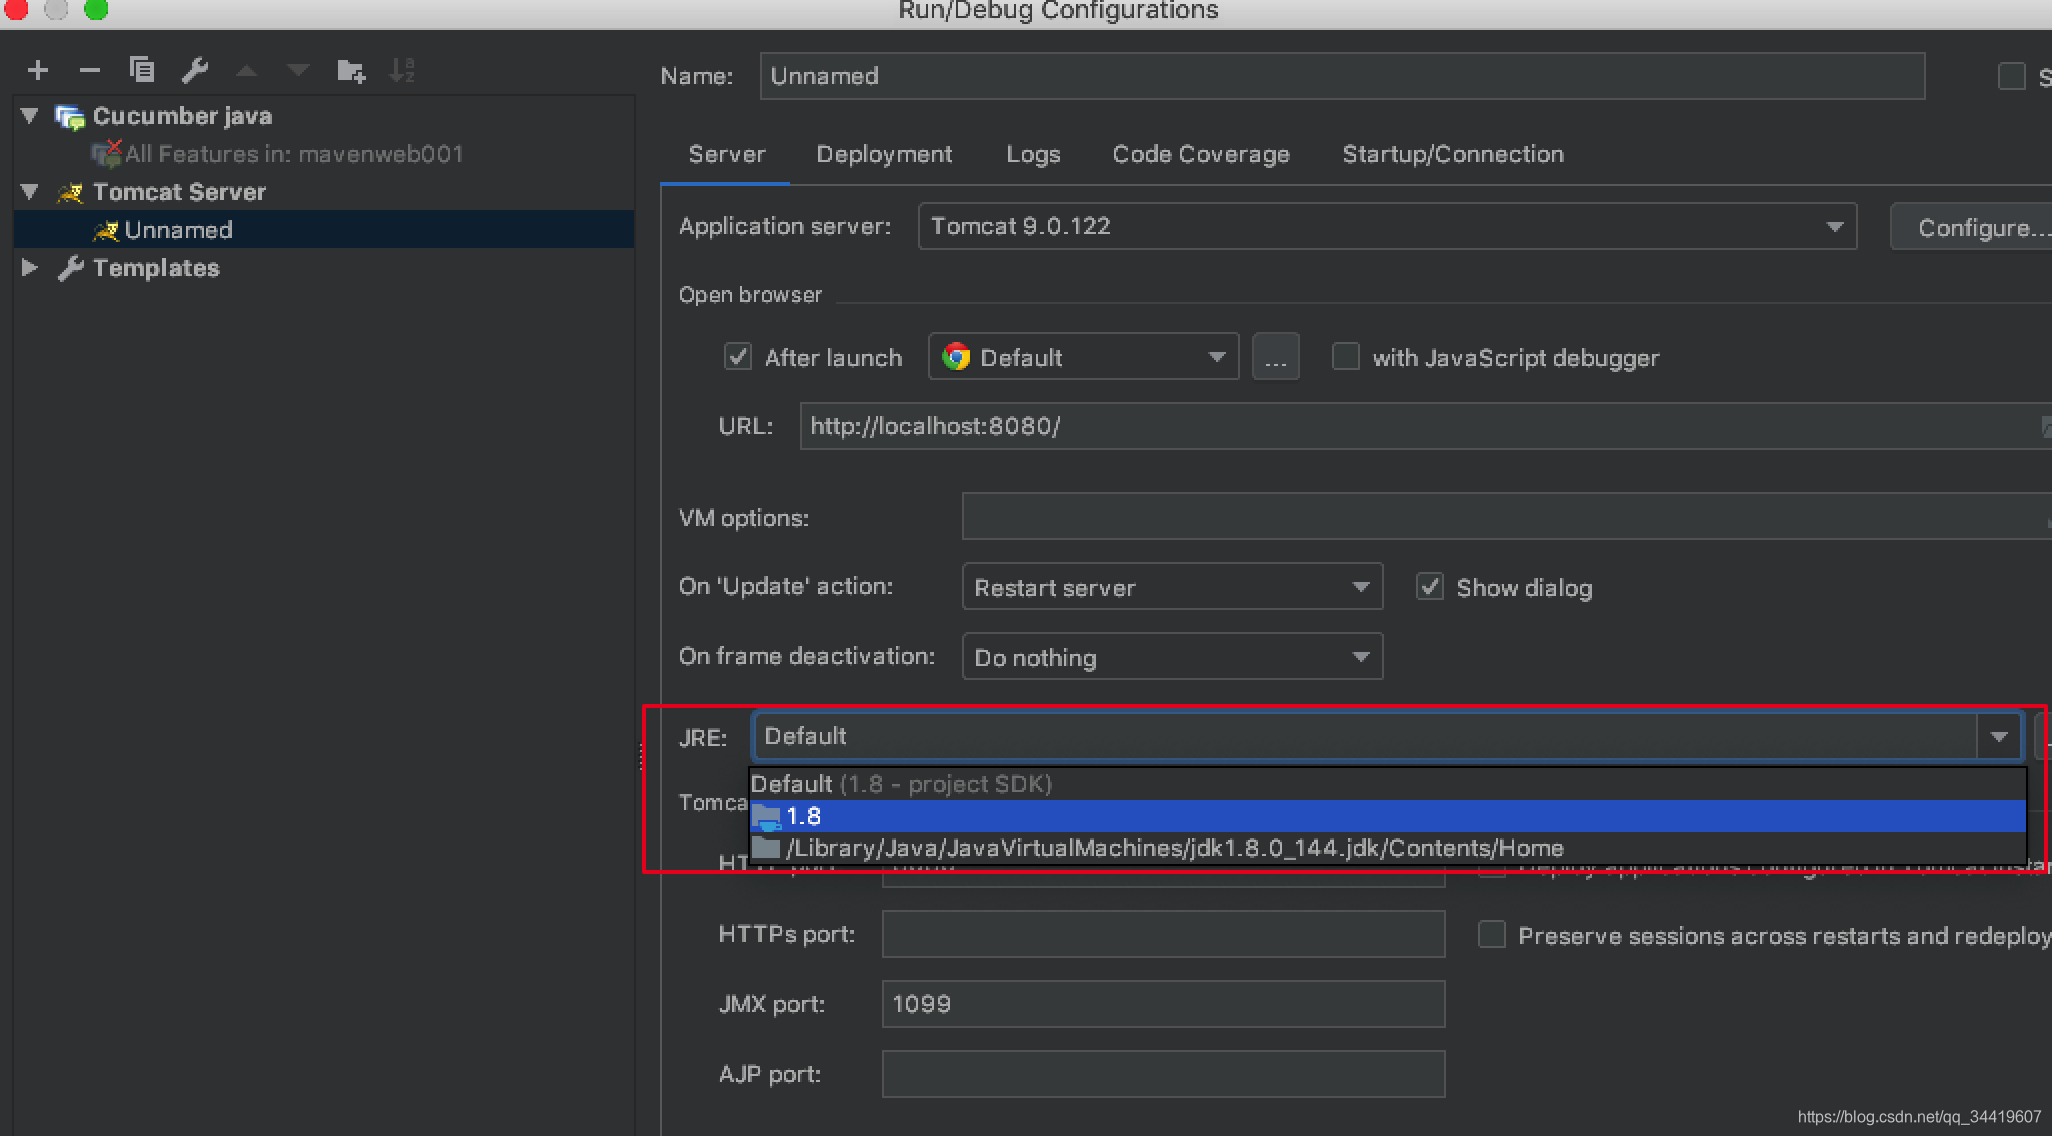Toggle the checkbox right of Name field
2052x1136 pixels.
point(2011,76)
